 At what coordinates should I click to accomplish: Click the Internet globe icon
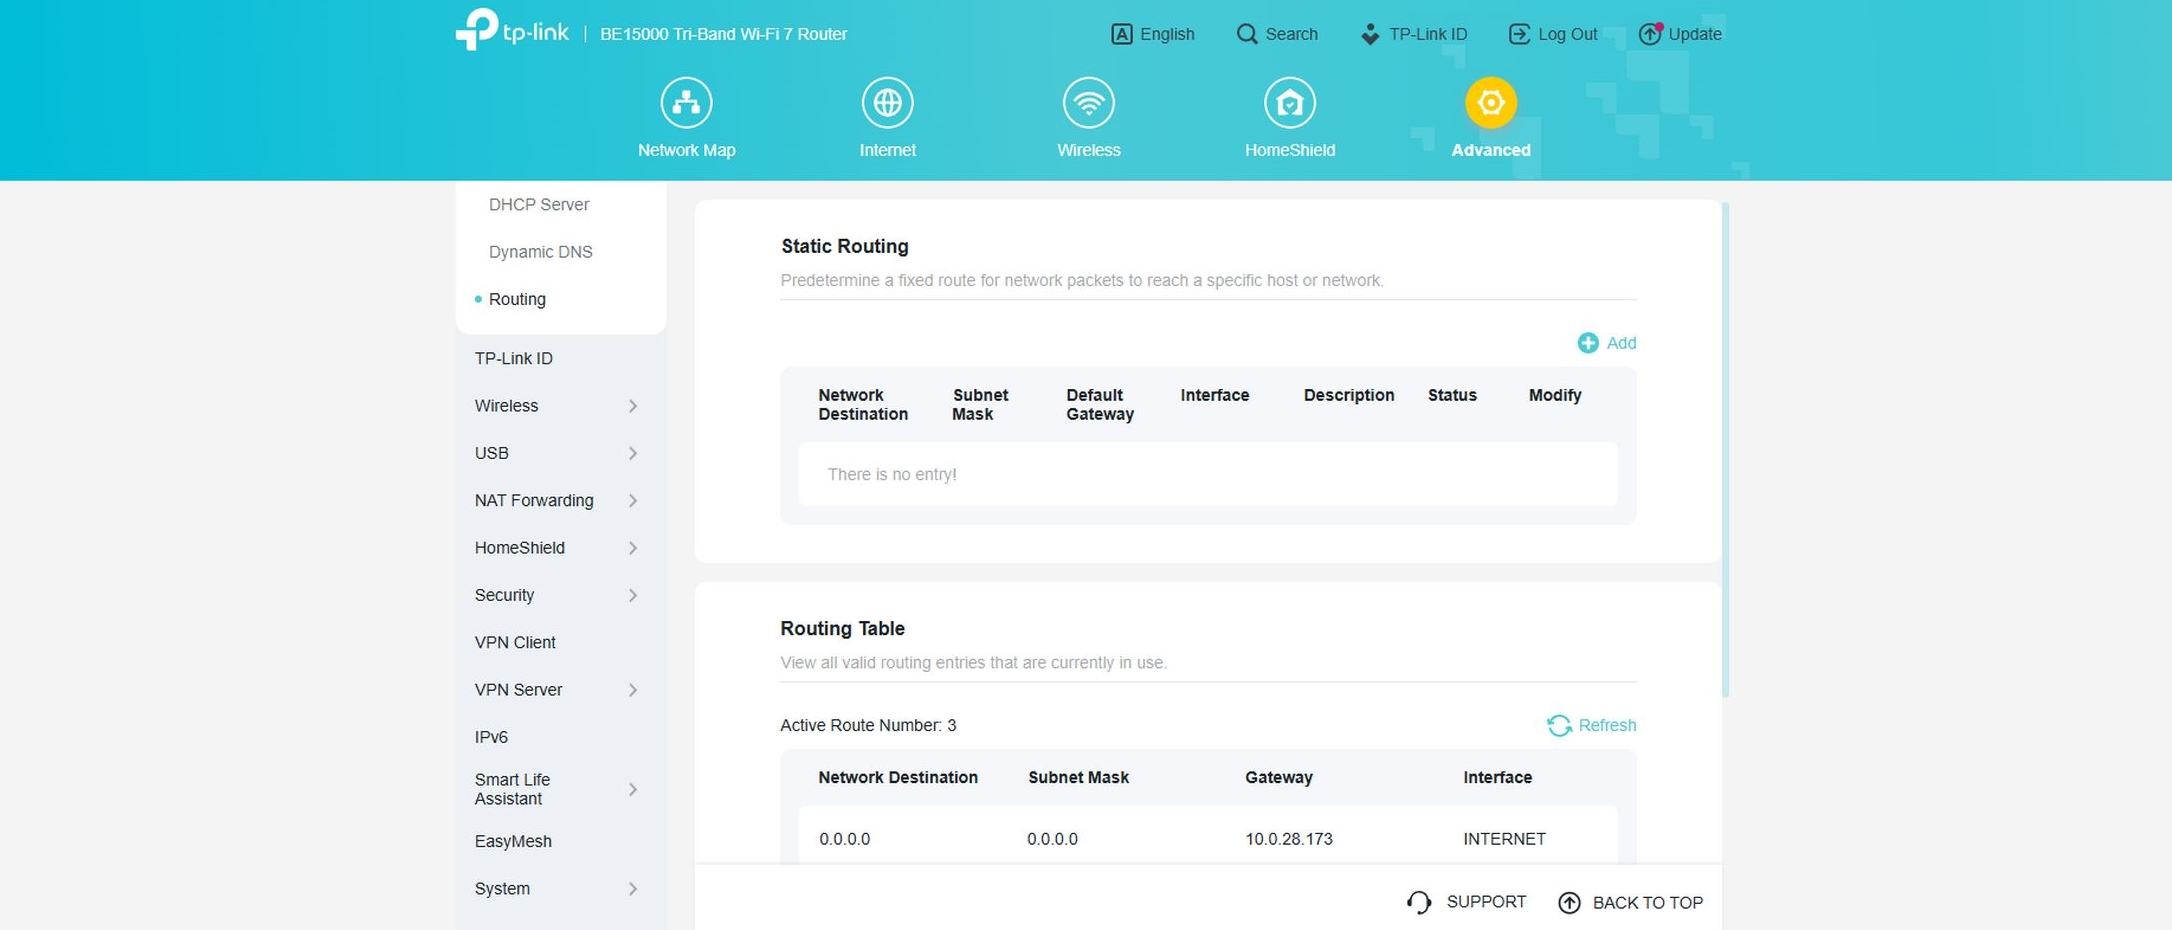click(x=887, y=103)
